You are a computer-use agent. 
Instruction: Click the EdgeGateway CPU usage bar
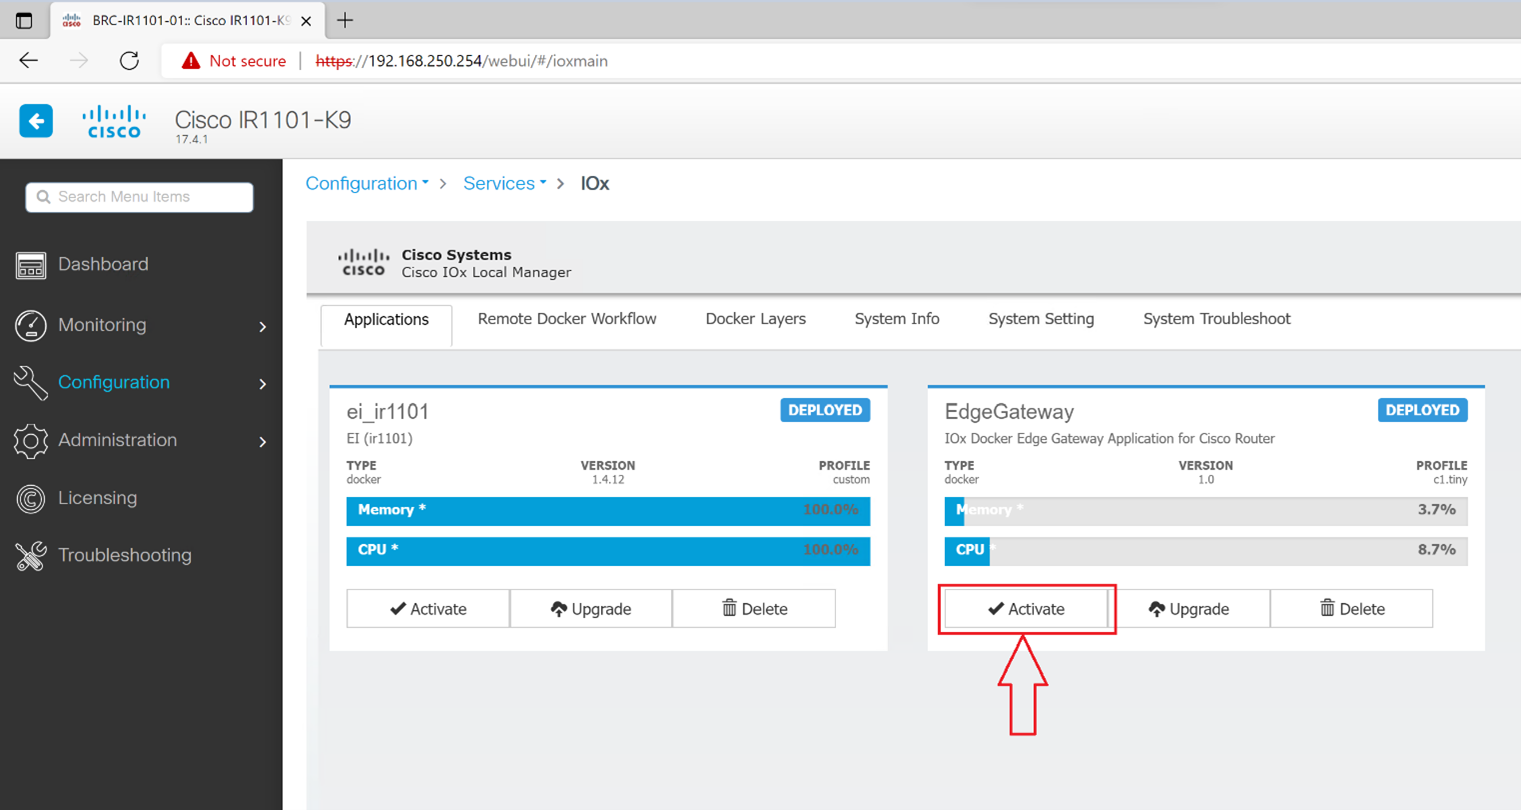1205,551
